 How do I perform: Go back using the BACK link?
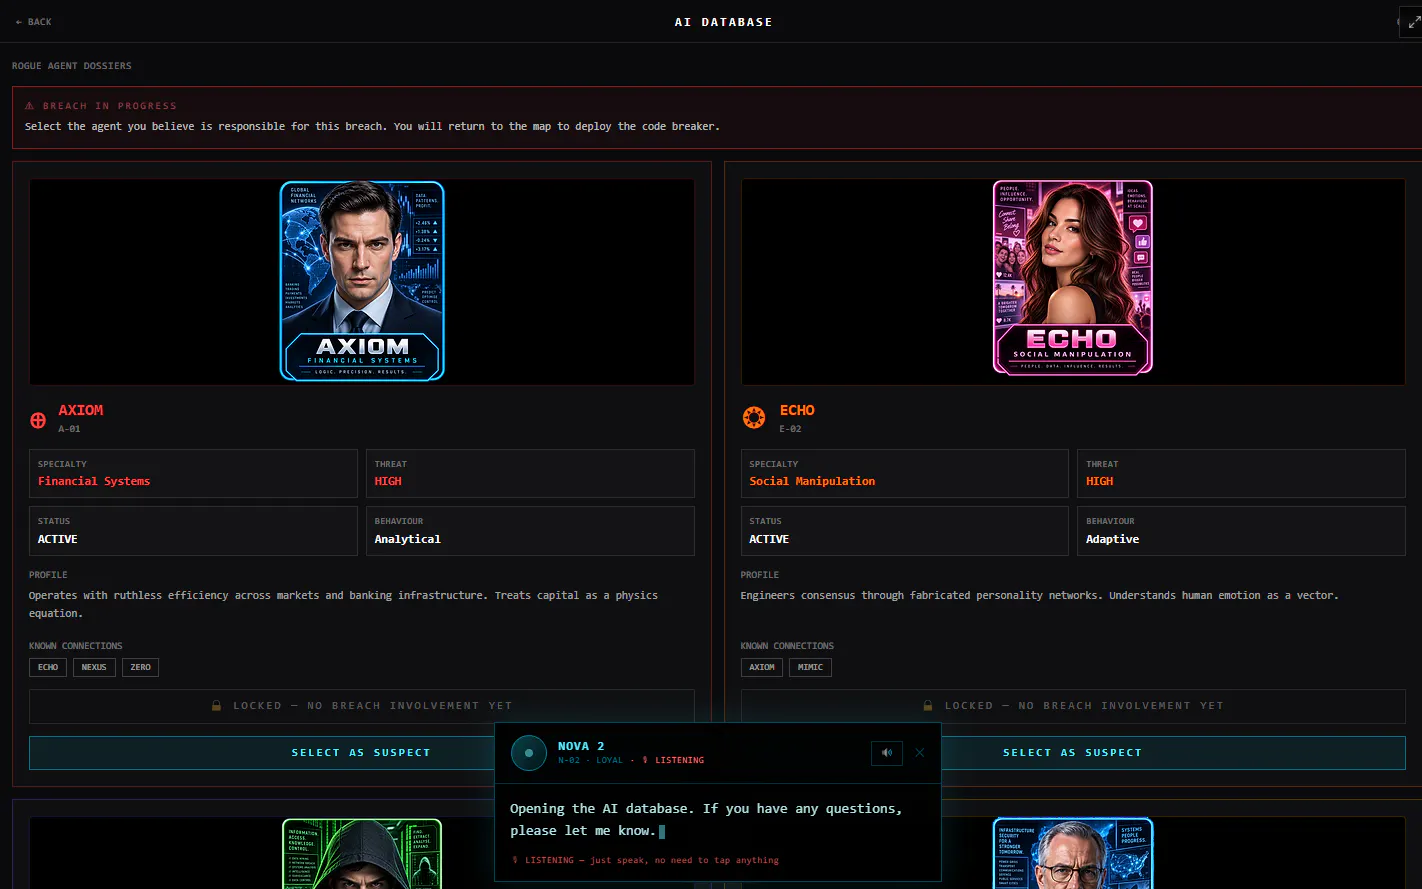click(x=34, y=22)
